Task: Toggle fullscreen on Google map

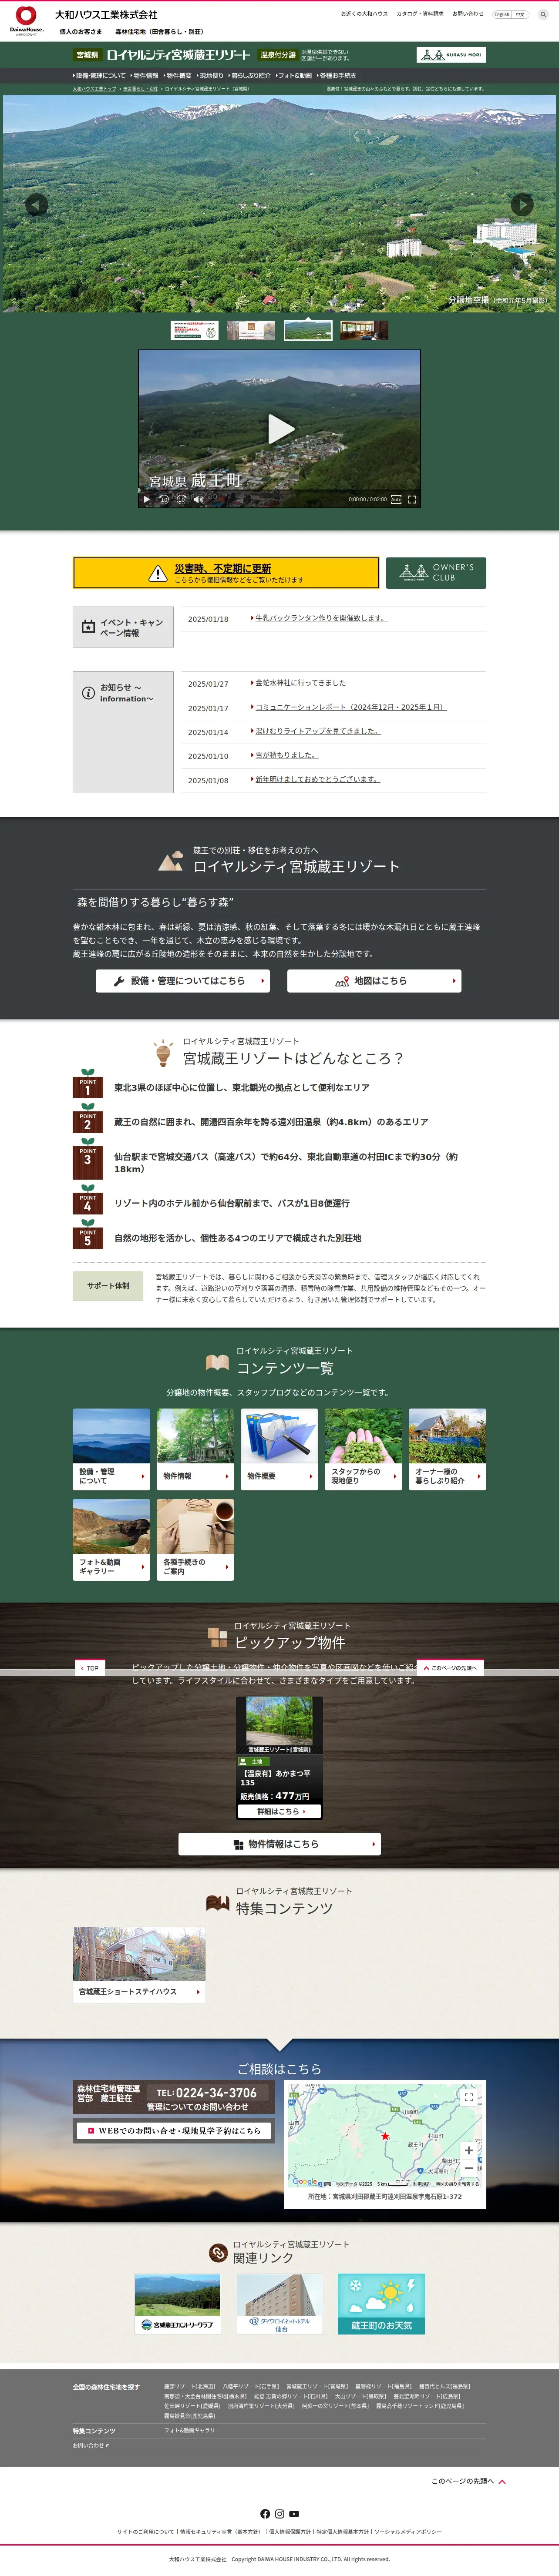Action: [468, 2097]
